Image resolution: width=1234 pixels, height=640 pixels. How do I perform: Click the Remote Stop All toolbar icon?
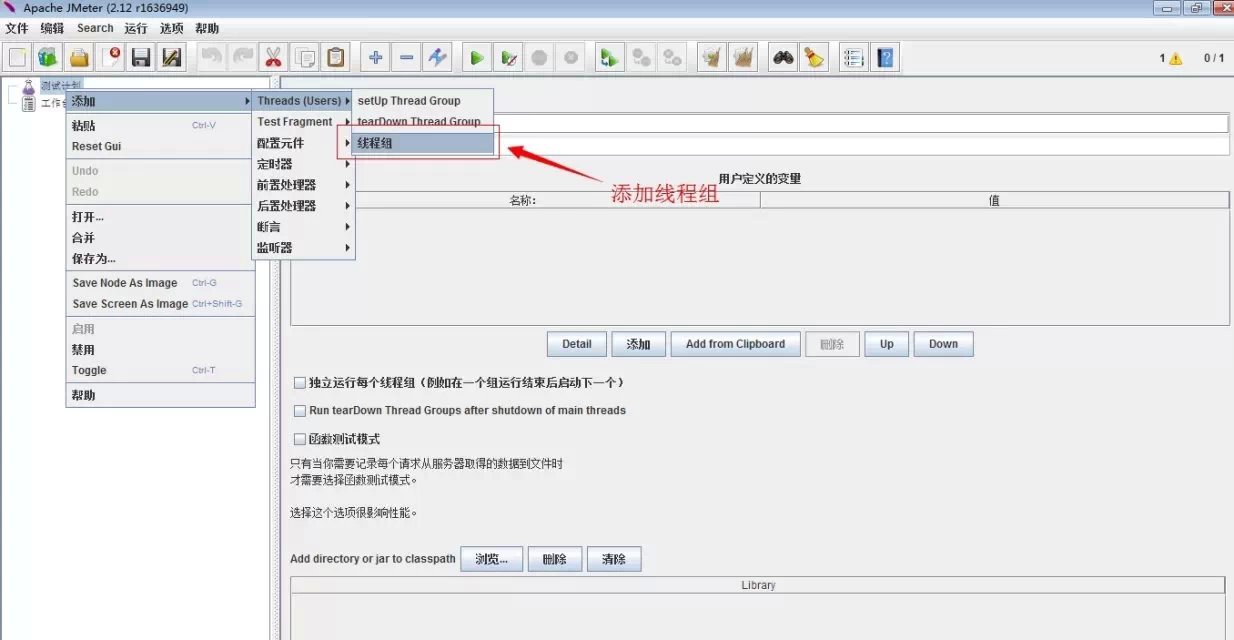pyautogui.click(x=641, y=58)
